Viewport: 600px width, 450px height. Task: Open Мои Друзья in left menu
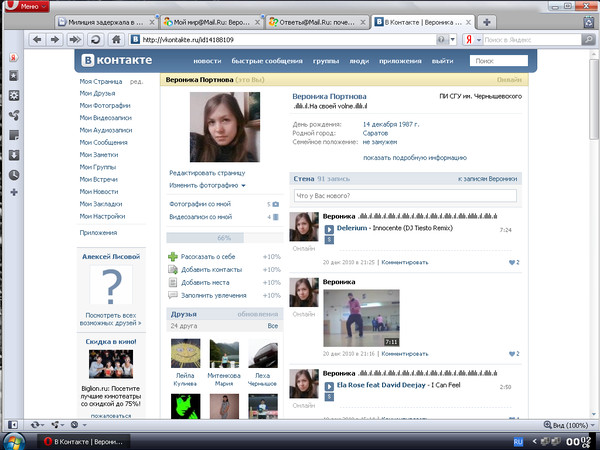[97, 93]
